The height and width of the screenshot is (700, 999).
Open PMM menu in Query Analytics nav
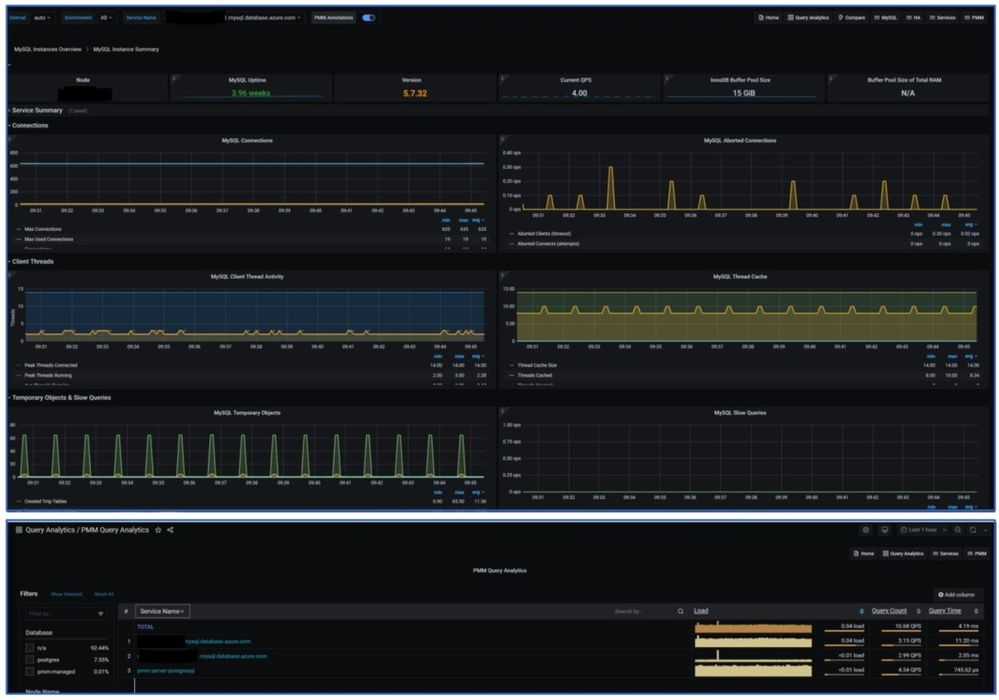point(977,554)
